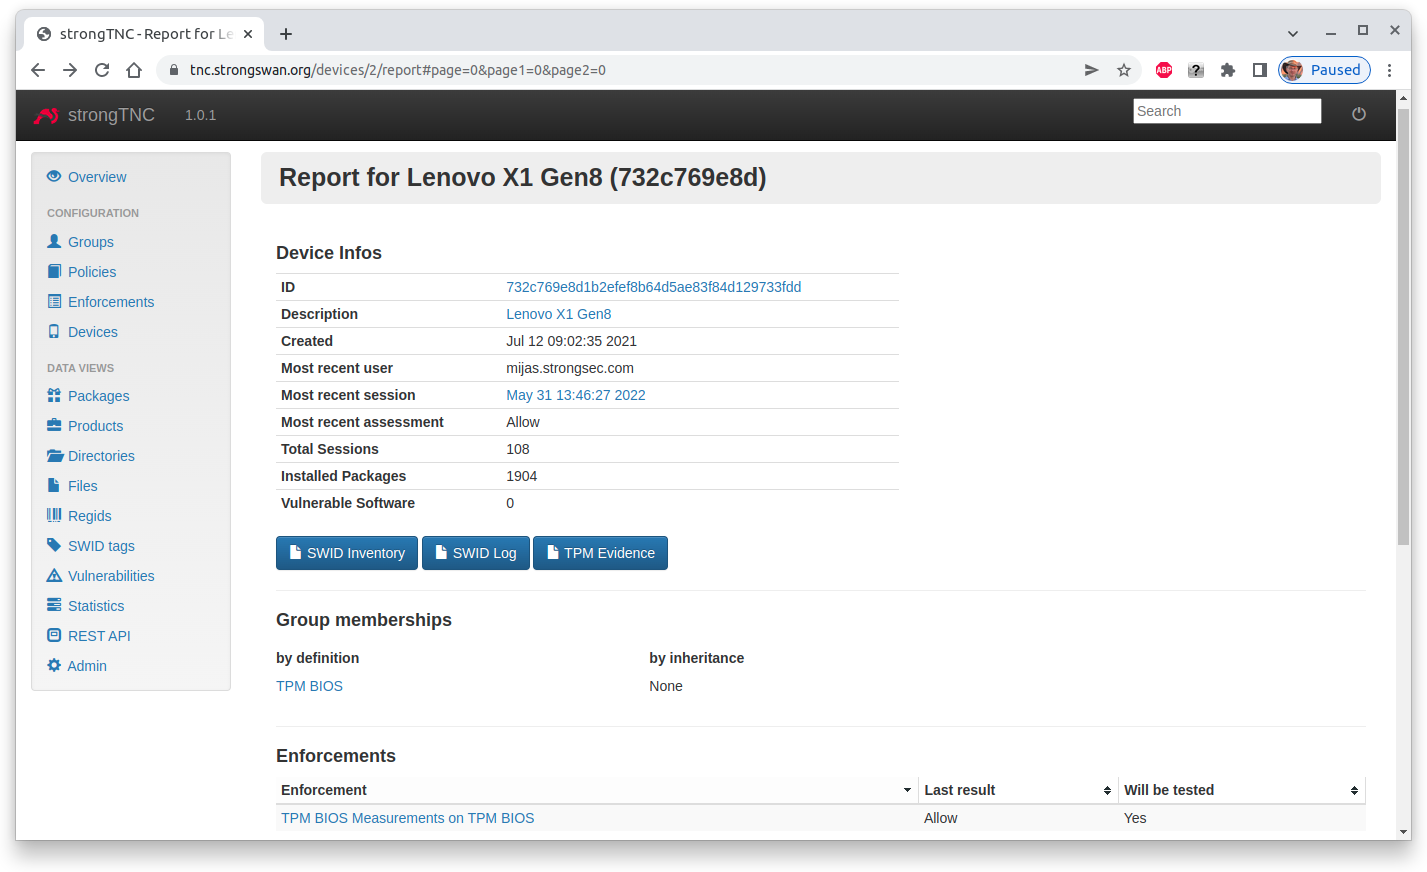Click the Vulnerabilities warning icon
This screenshot has height=872, width=1427.
(x=54, y=575)
